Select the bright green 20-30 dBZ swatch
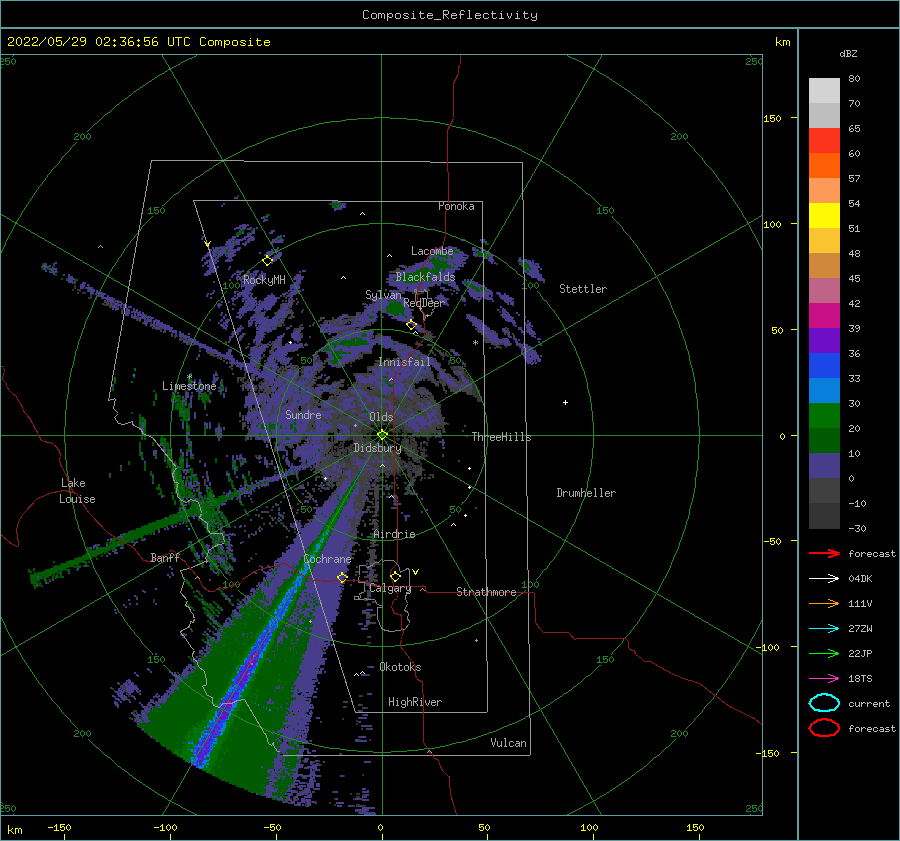This screenshot has width=900, height=841. (x=824, y=416)
